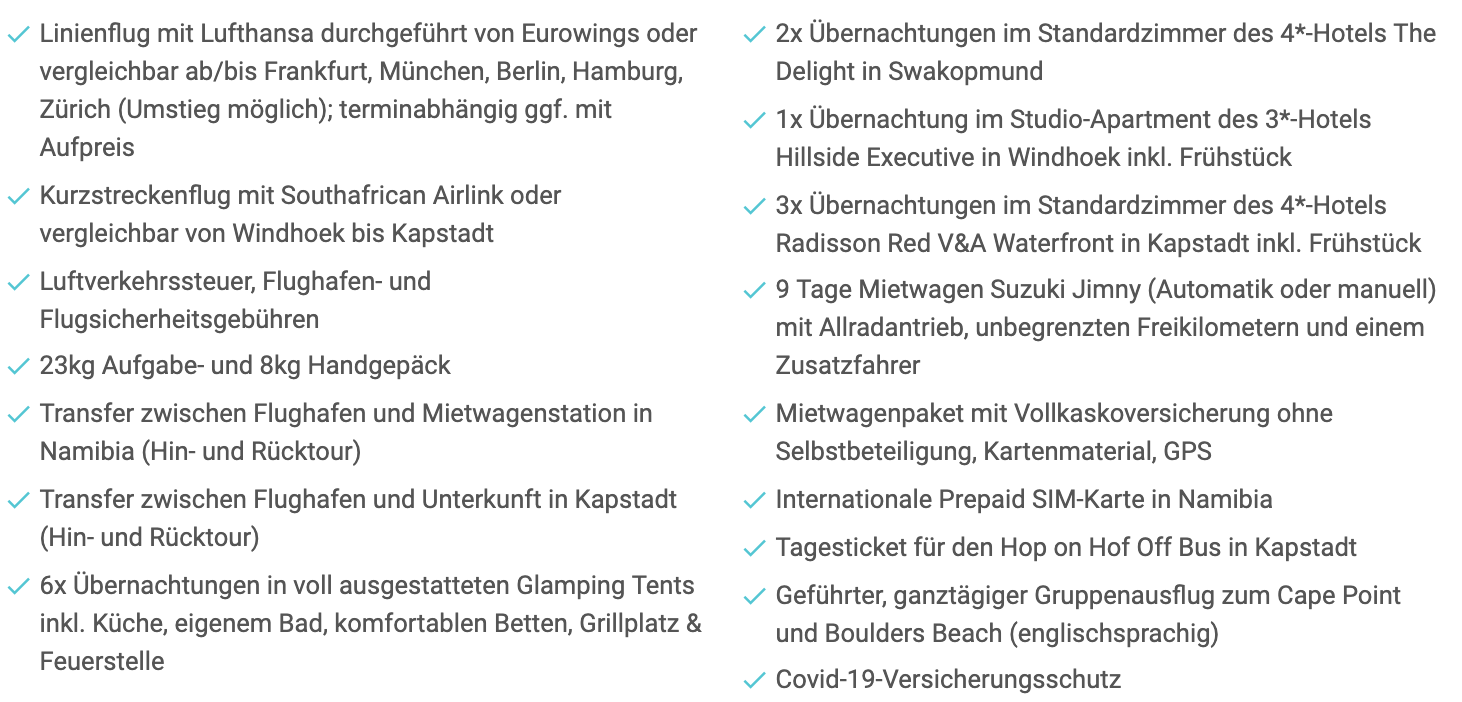Click the checkmark next to Prepaid SIM-Karte

coord(755,501)
